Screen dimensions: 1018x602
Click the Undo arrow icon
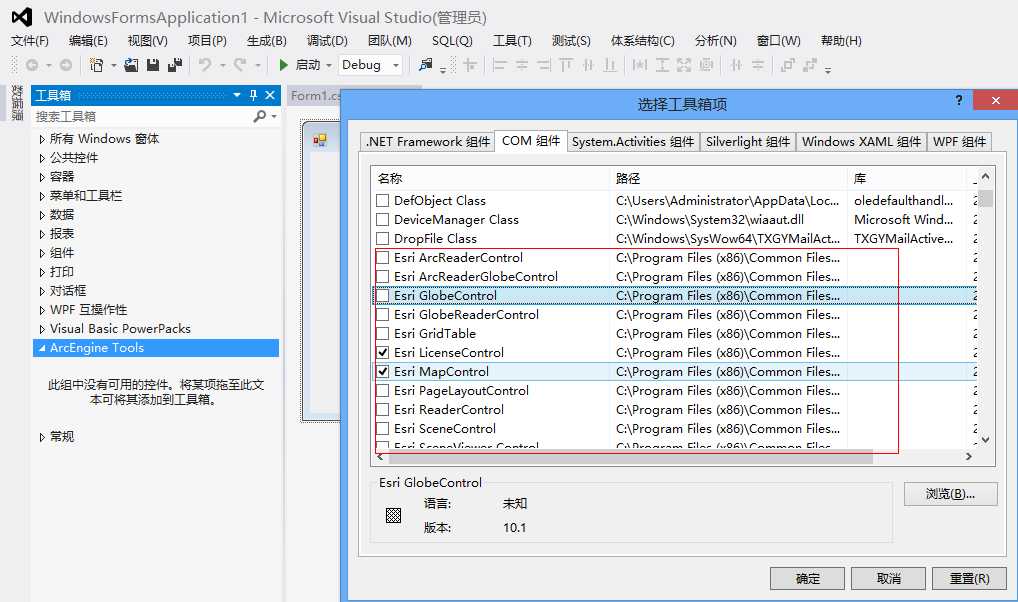(x=205, y=65)
